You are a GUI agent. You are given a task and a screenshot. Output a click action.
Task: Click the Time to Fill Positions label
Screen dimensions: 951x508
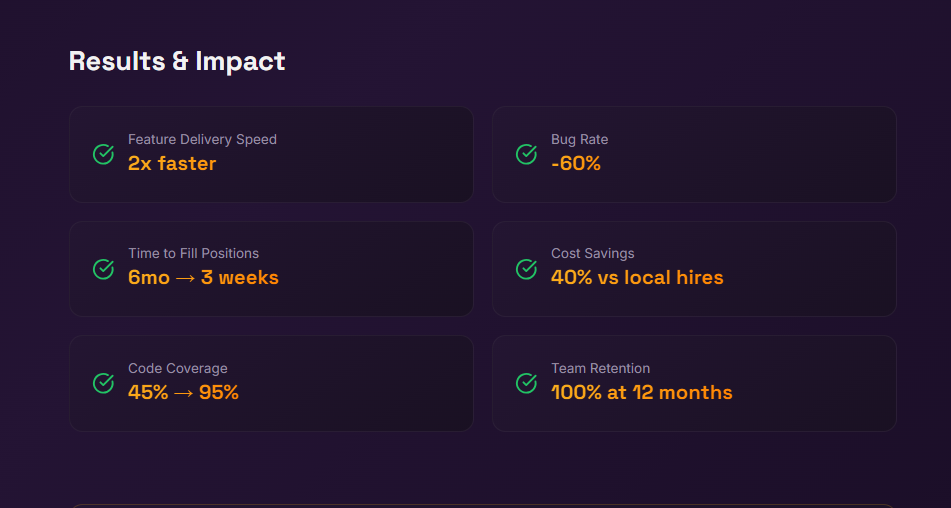click(193, 253)
